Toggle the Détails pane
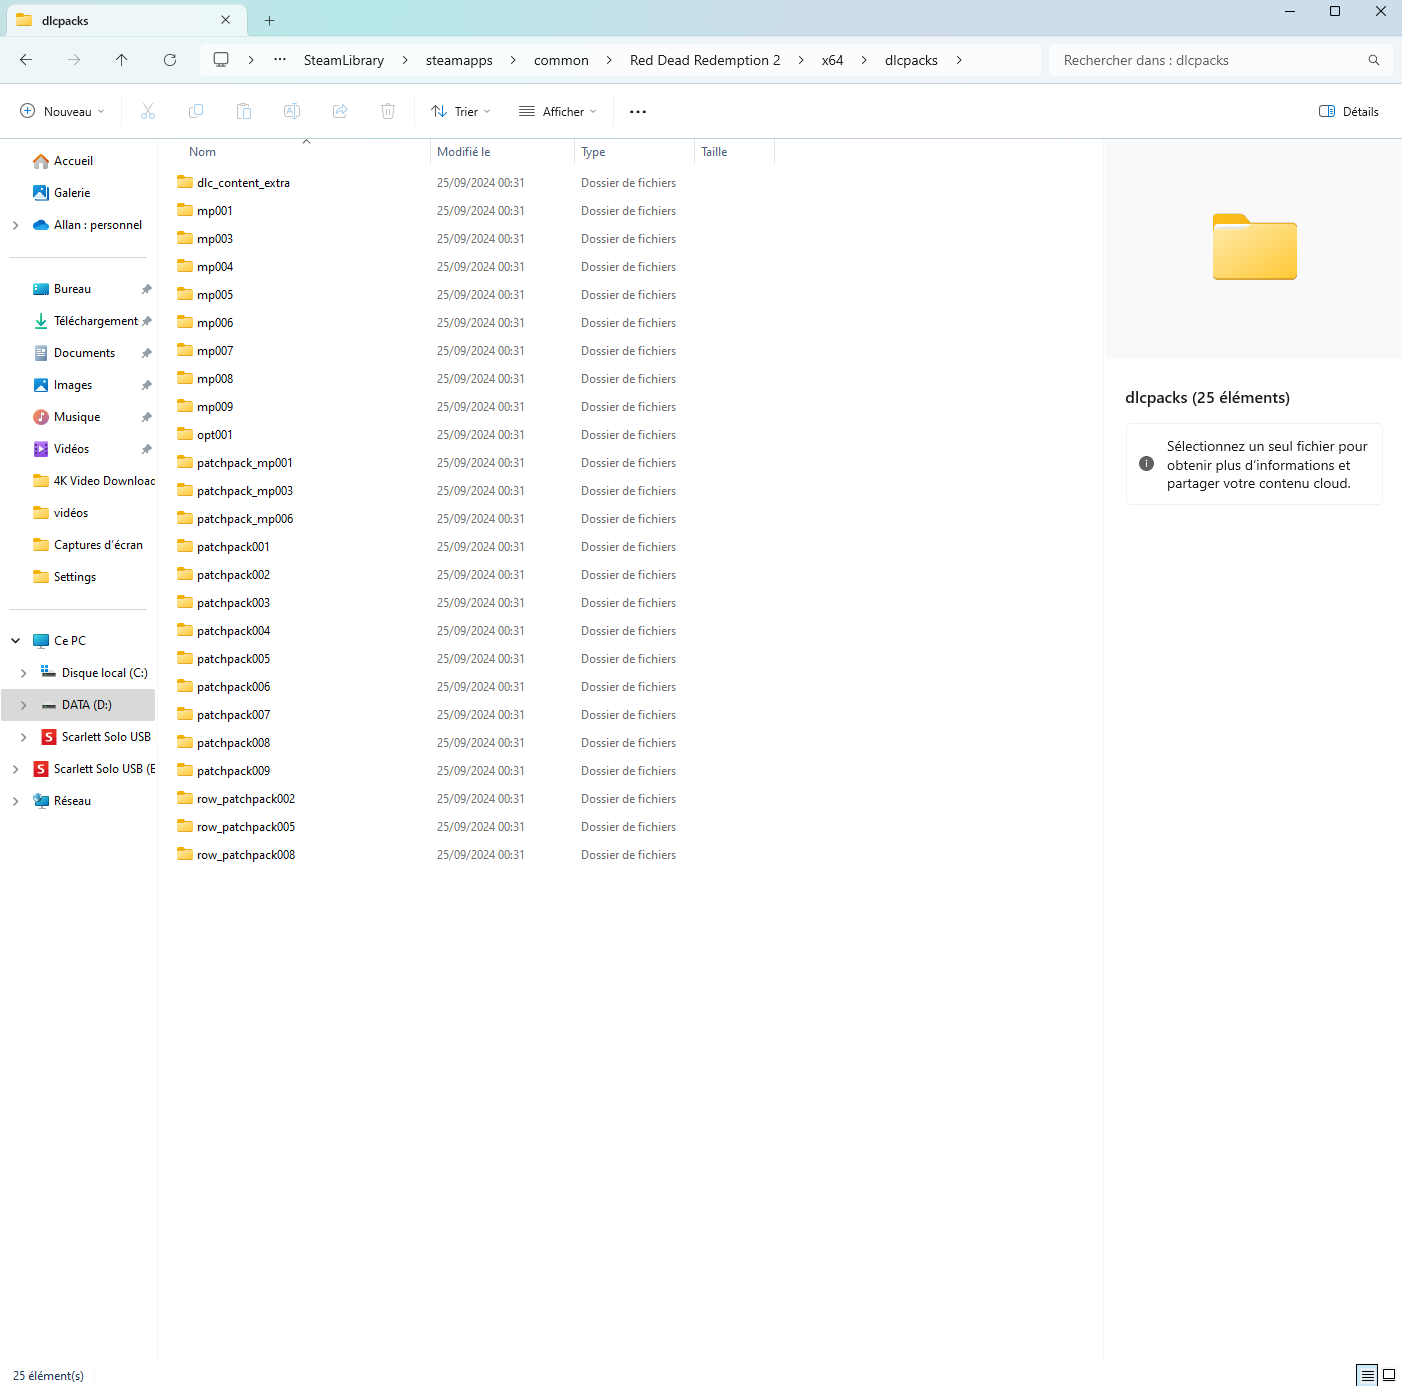The width and height of the screenshot is (1402, 1386). [x=1349, y=111]
